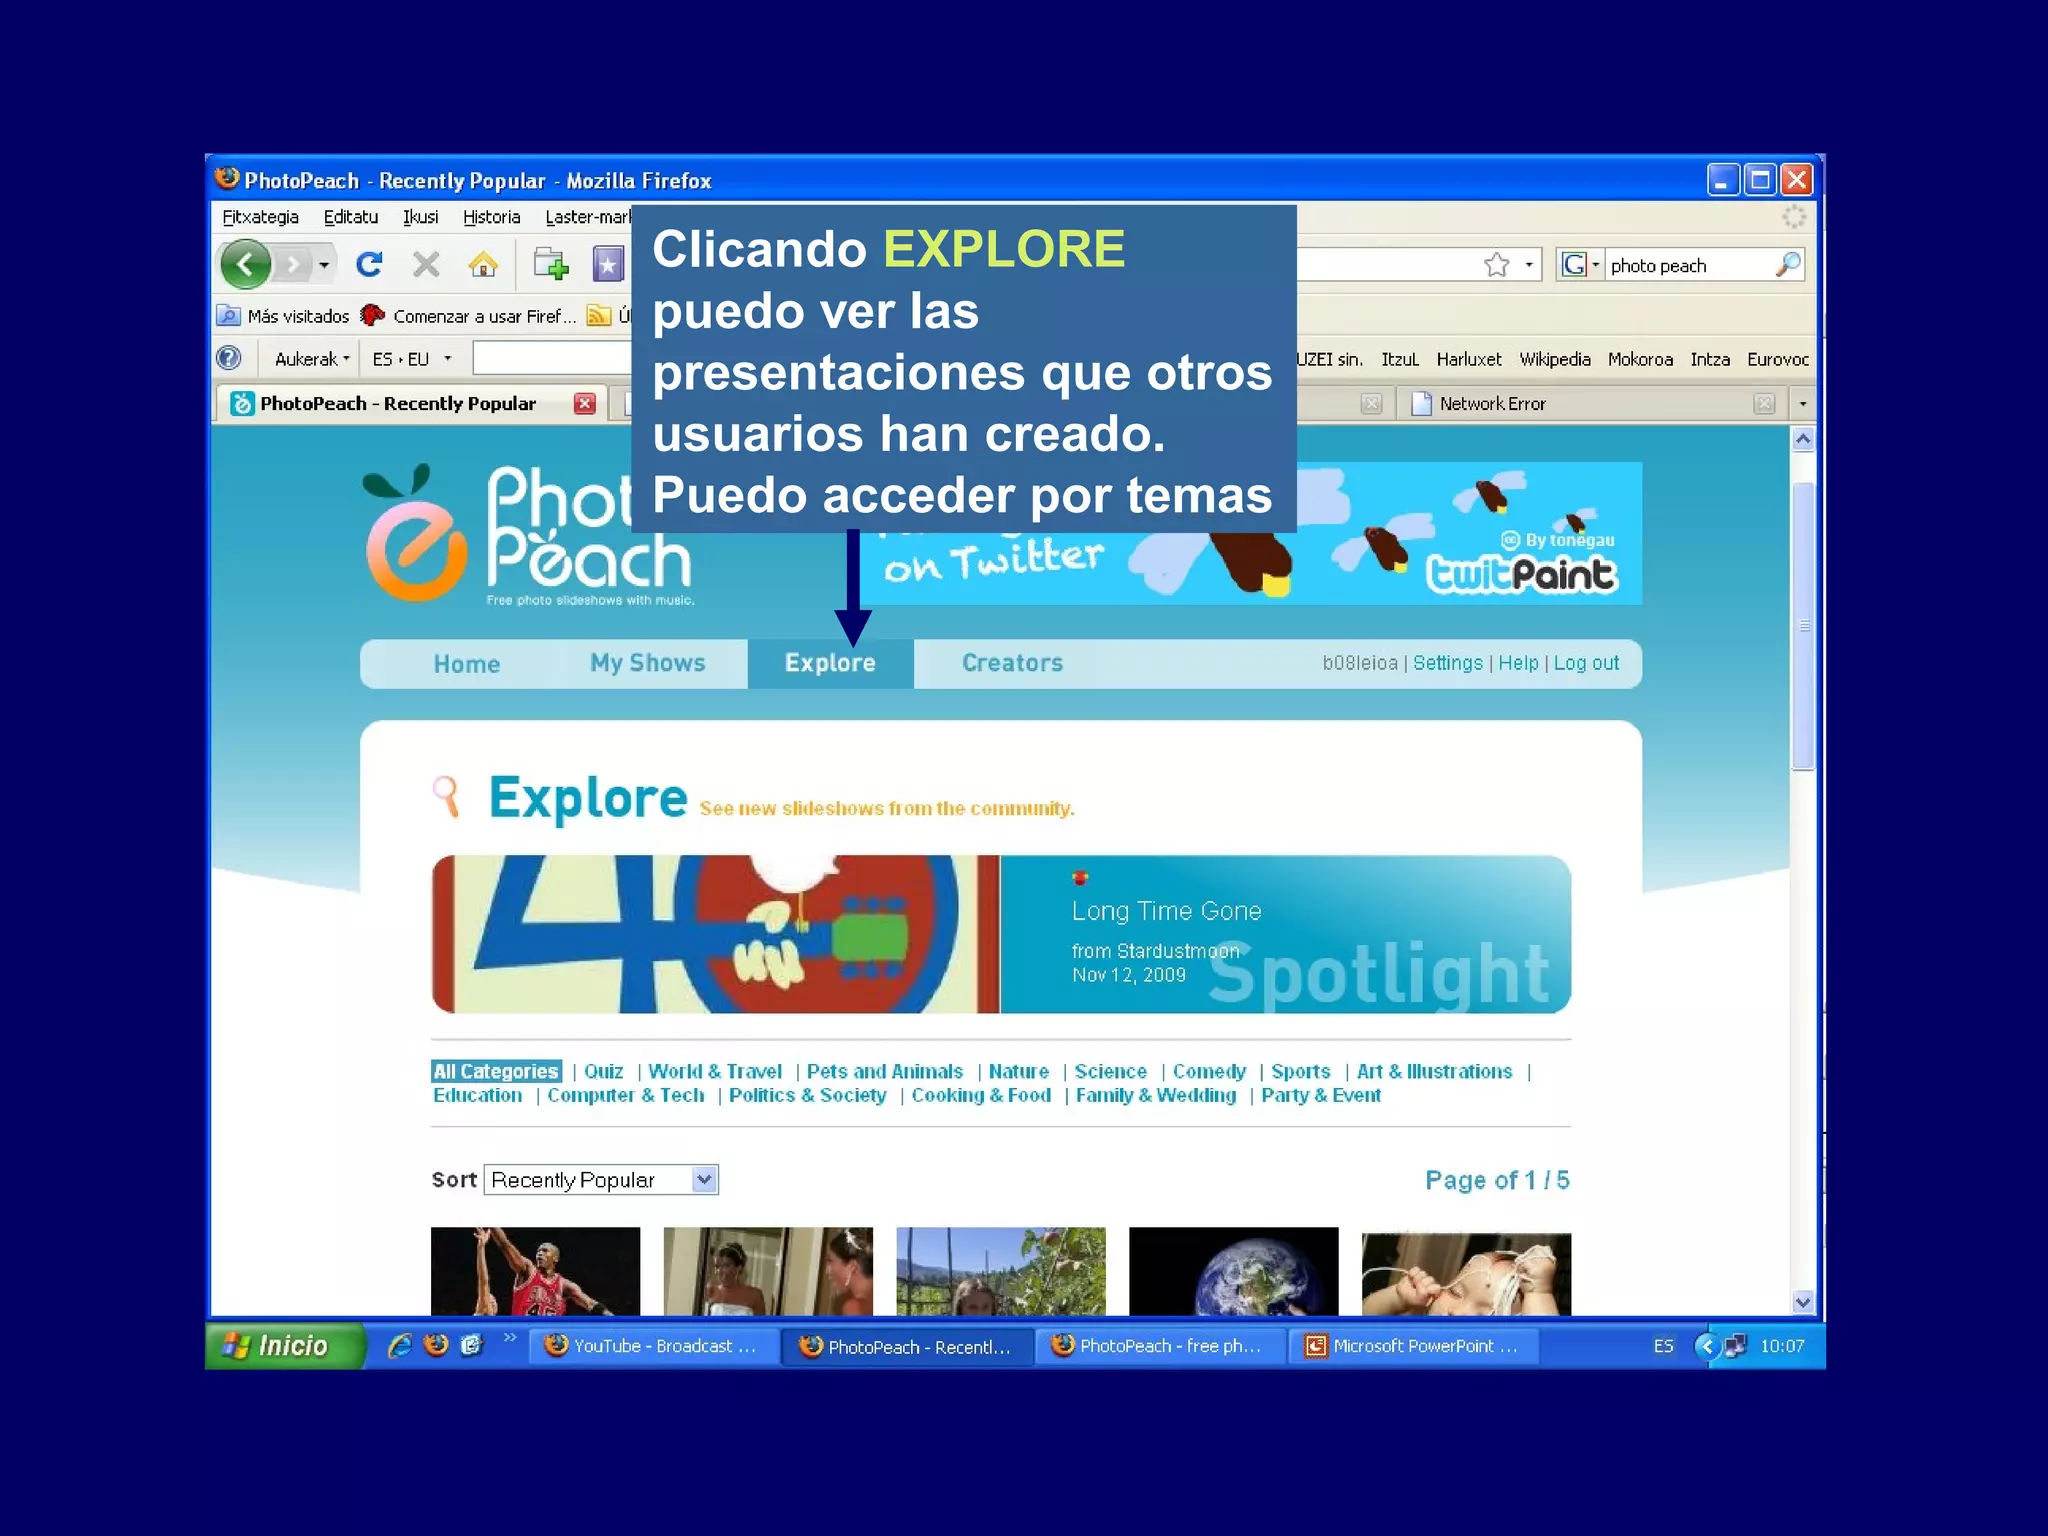Switch to the My Shows tab
This screenshot has width=2048, height=1536.
[647, 663]
